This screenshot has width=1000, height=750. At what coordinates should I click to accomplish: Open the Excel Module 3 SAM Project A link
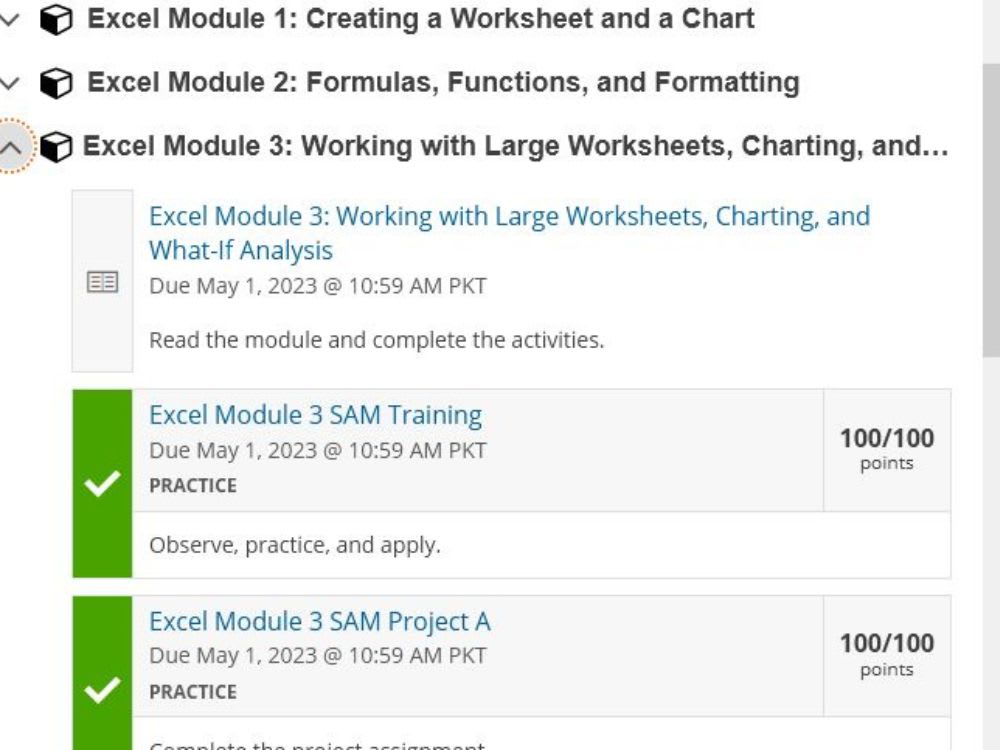(320, 621)
